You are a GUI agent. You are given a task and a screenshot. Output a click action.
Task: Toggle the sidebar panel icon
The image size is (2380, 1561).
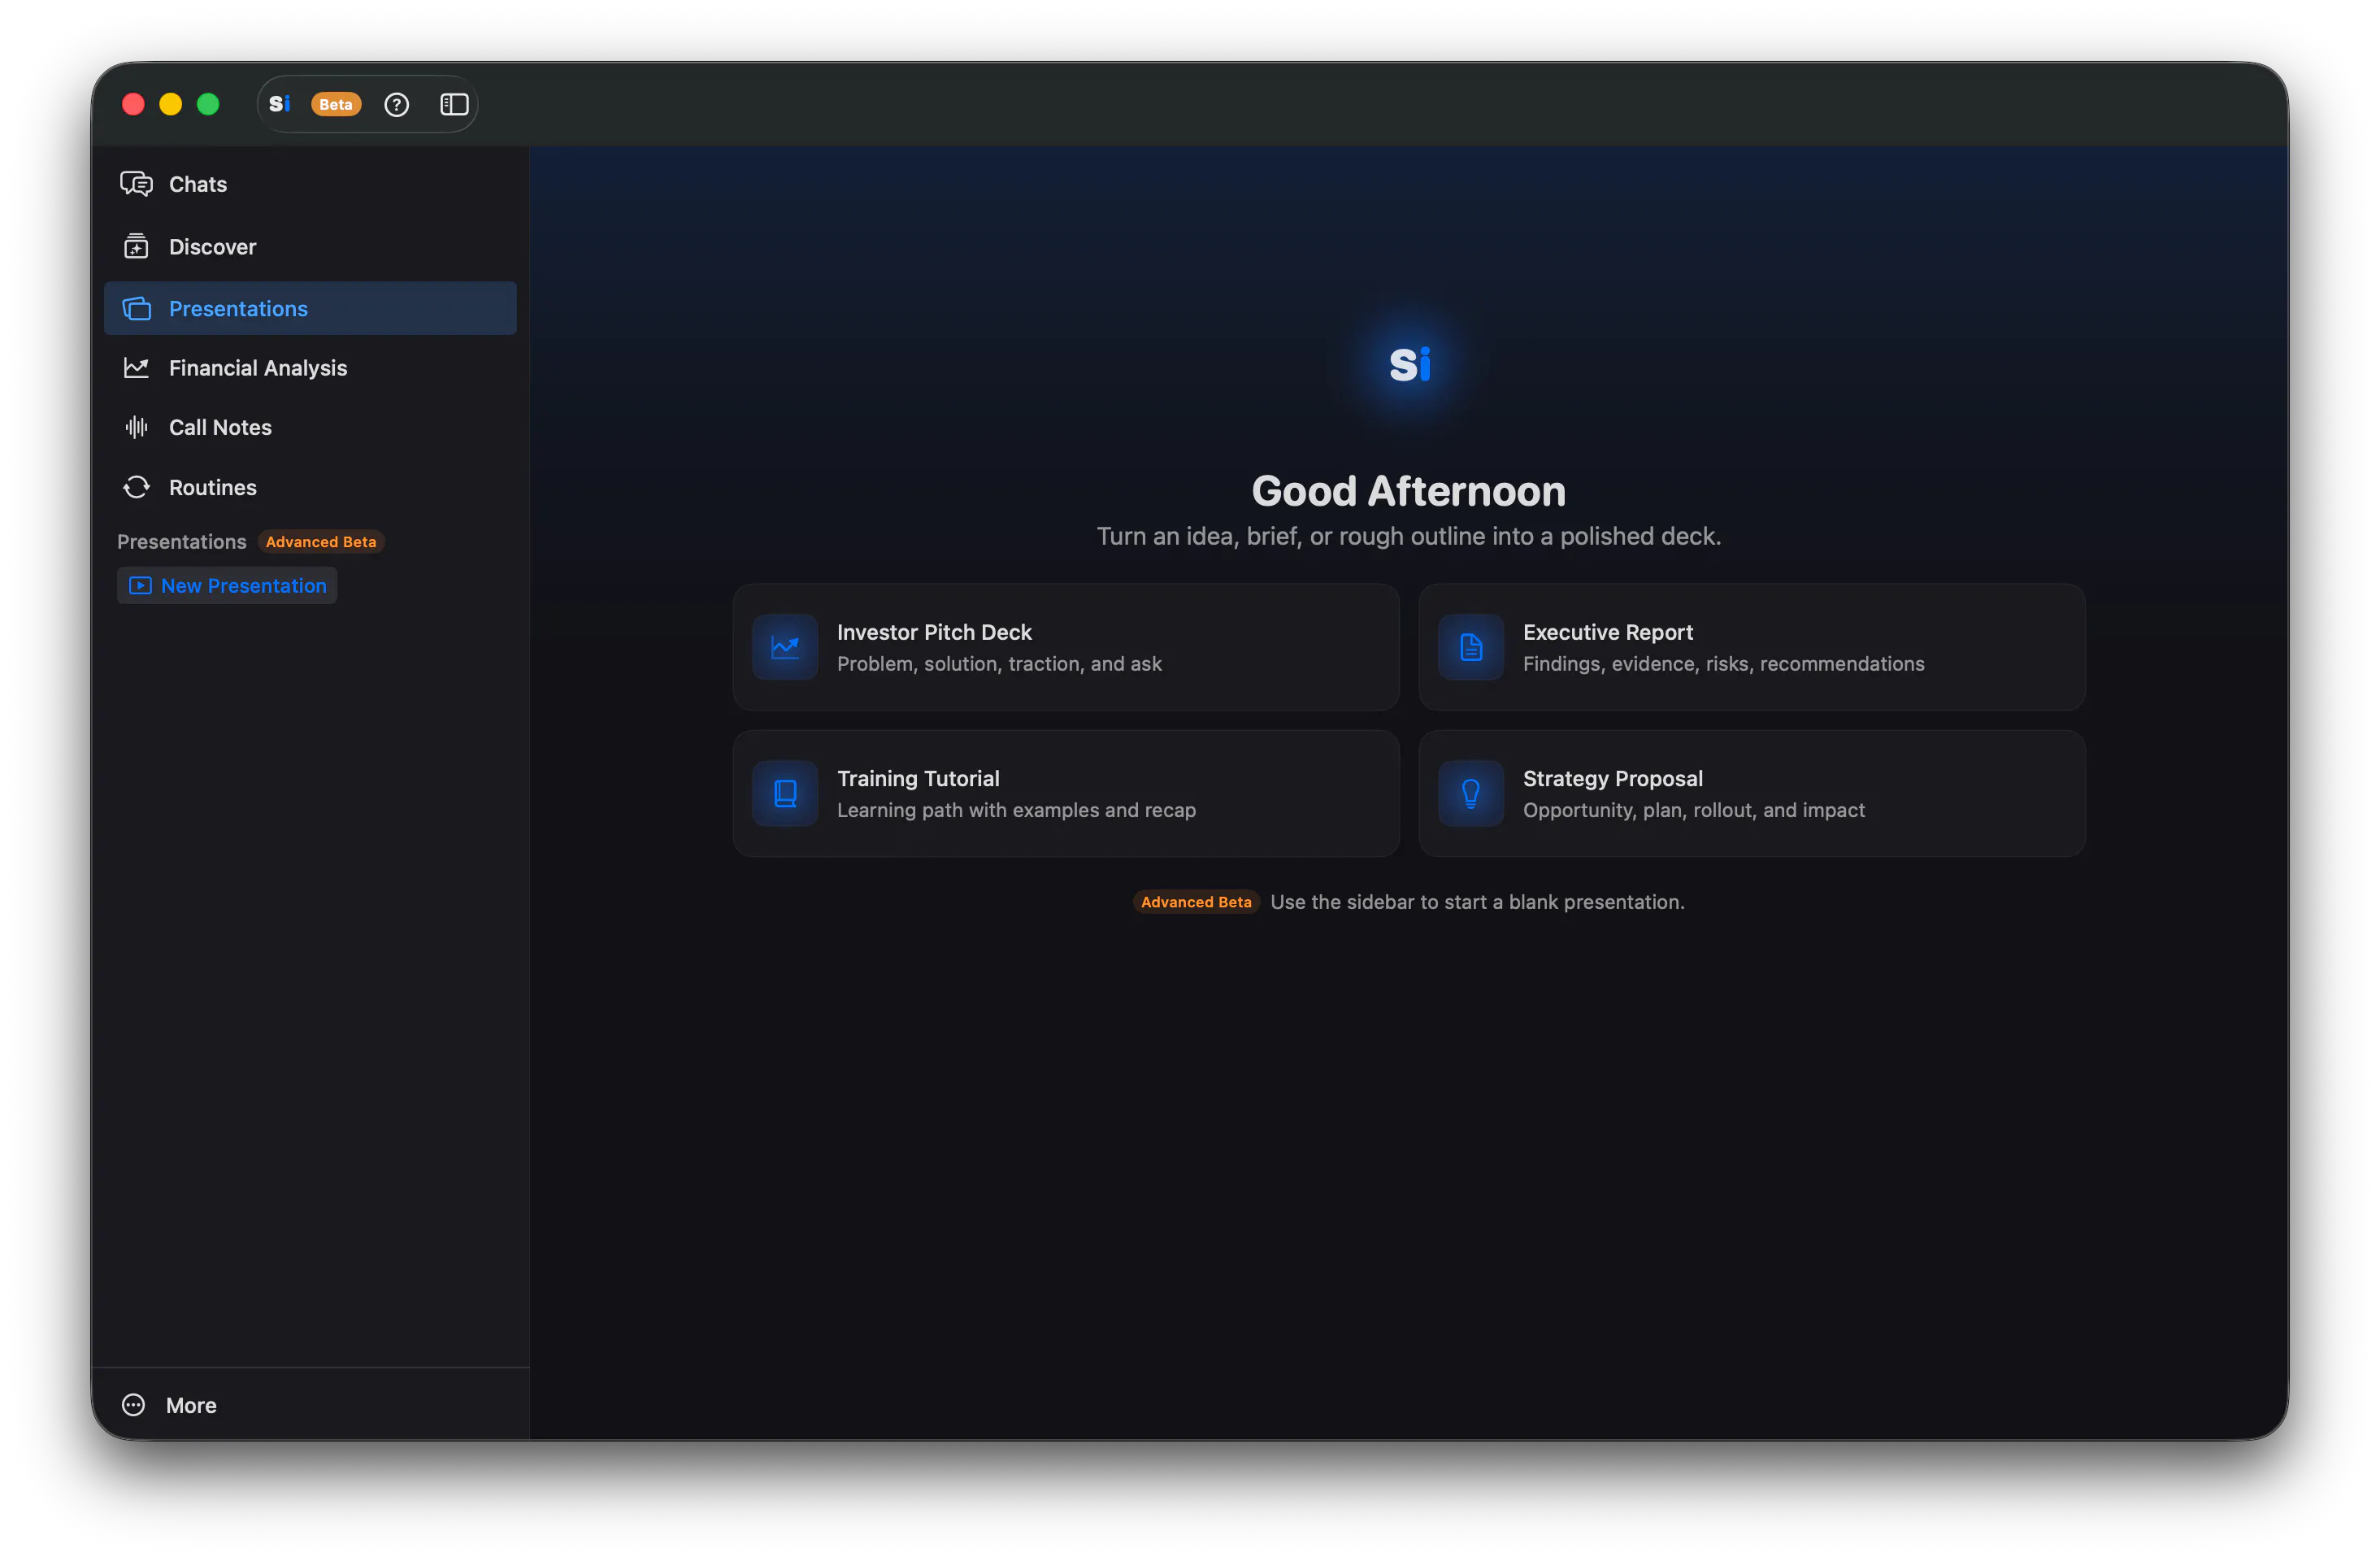tap(455, 104)
